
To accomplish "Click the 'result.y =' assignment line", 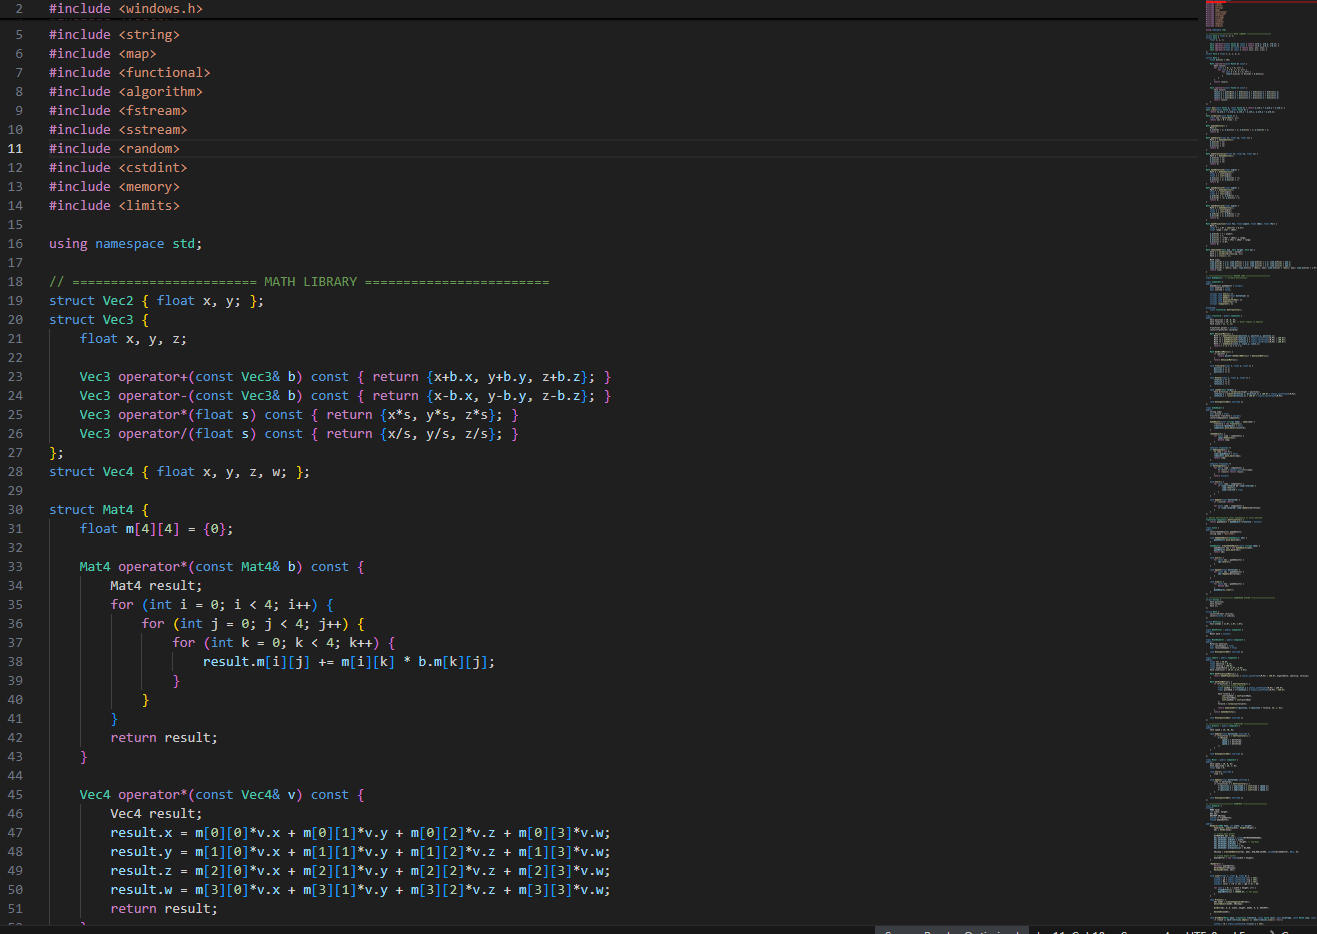I will coord(360,851).
